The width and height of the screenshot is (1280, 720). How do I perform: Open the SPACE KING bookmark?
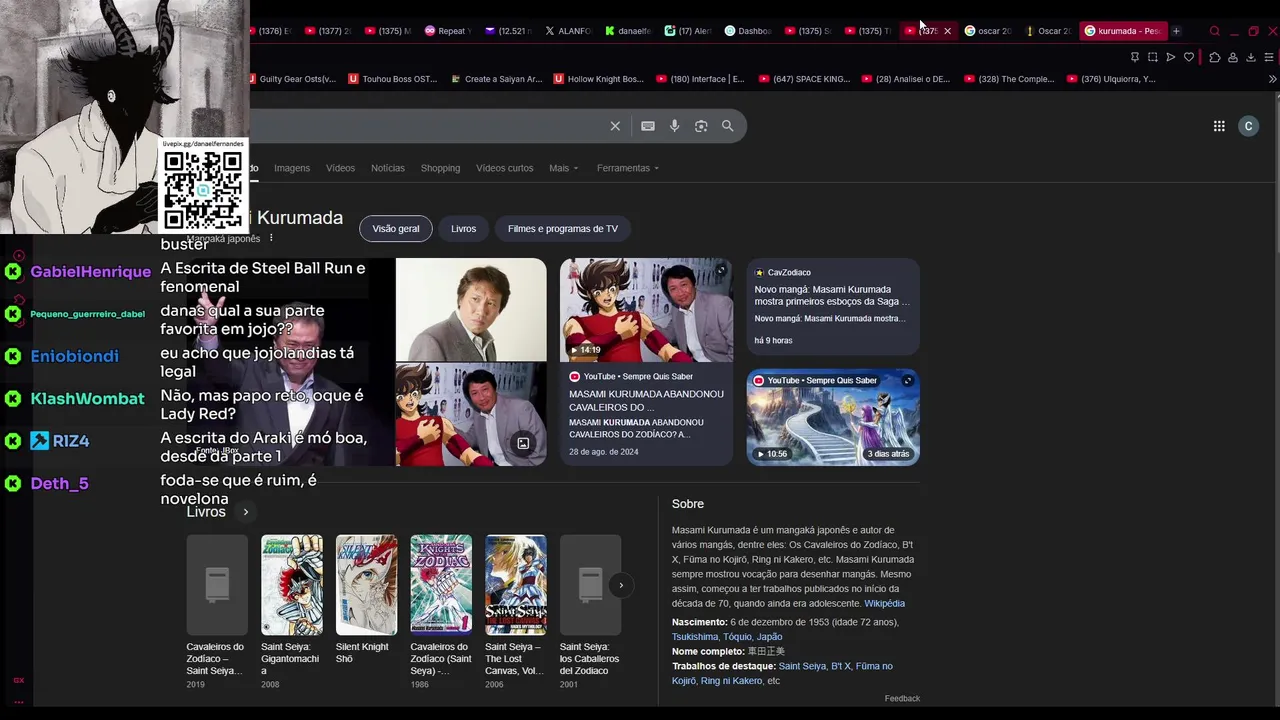pos(804,79)
